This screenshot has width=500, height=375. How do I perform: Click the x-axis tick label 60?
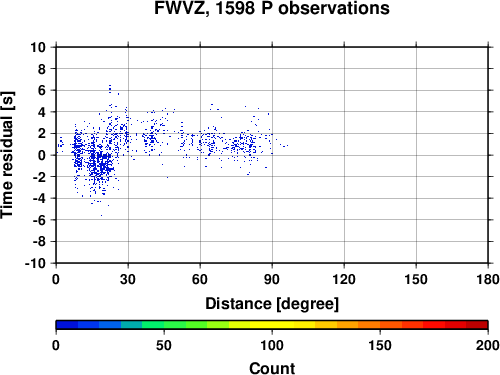point(200,279)
